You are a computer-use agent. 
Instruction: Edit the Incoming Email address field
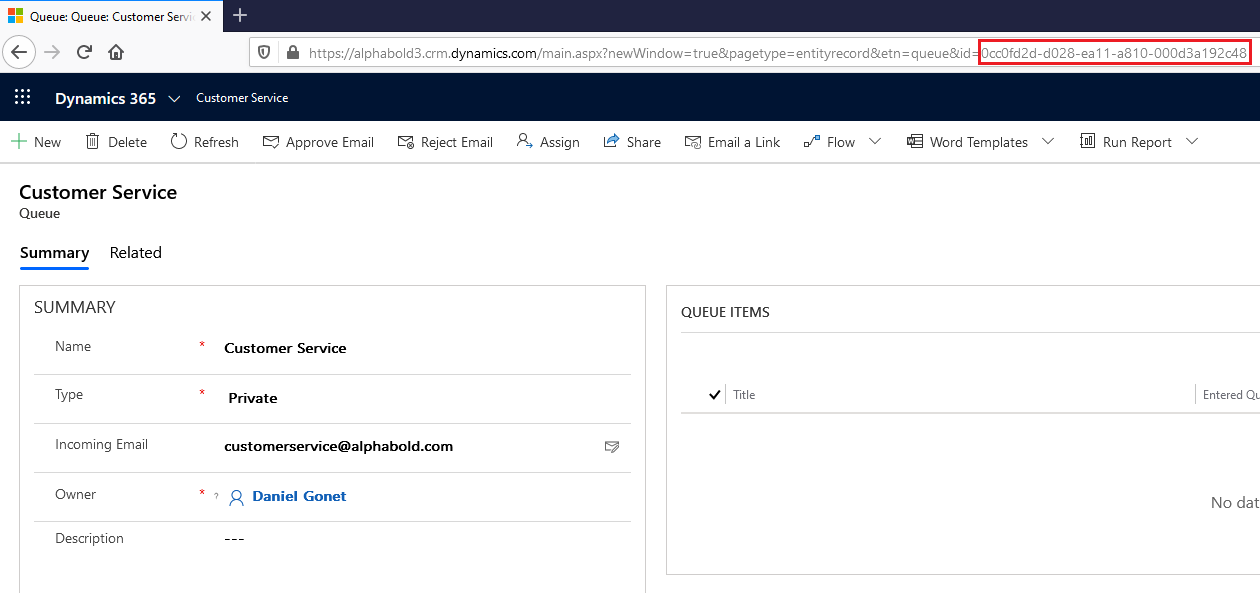point(339,446)
